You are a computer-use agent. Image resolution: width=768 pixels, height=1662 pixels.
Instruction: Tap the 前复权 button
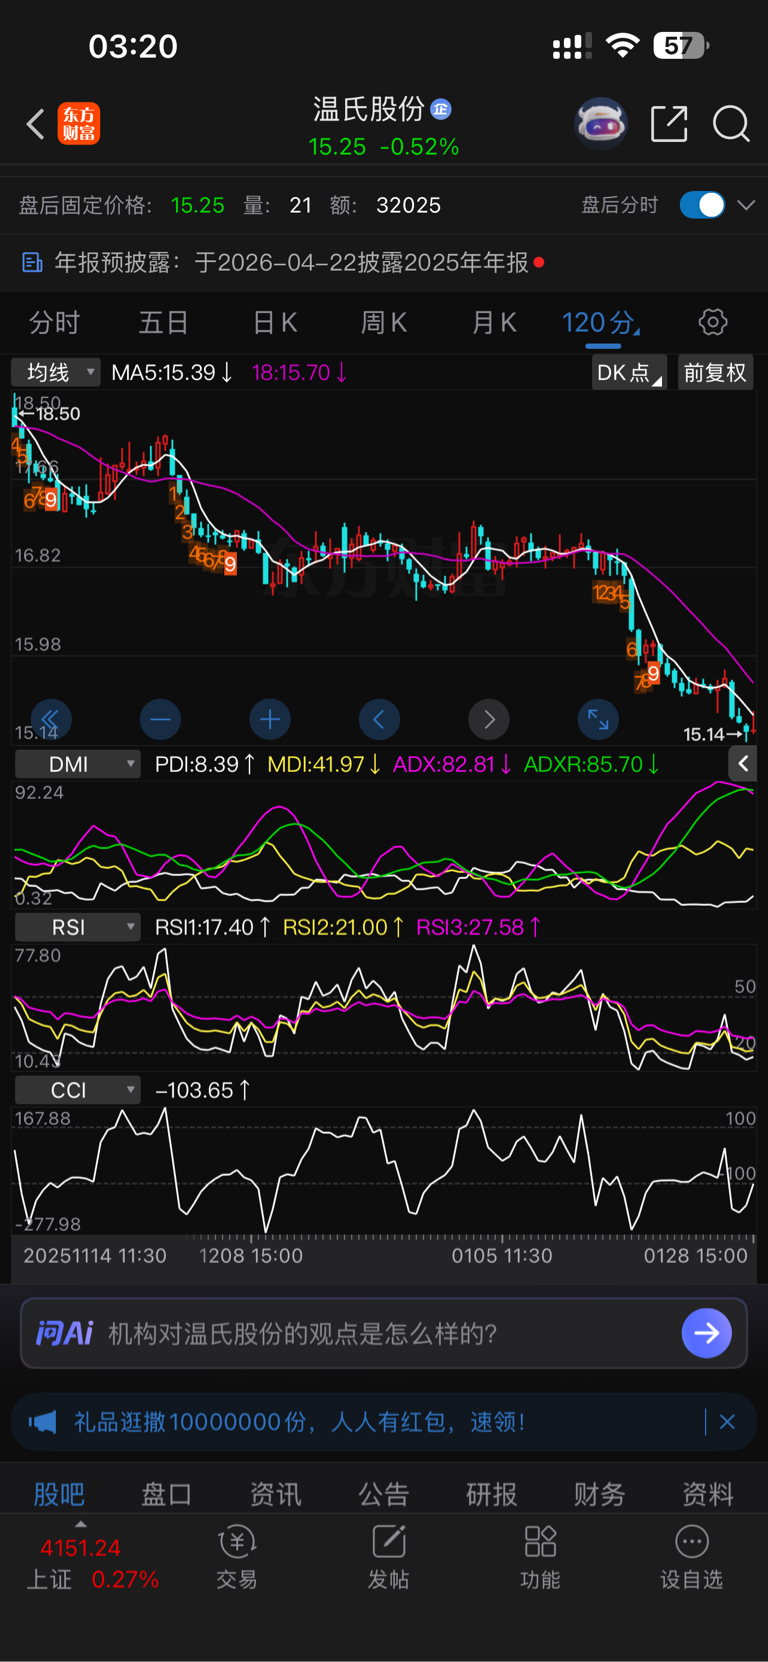[715, 373]
